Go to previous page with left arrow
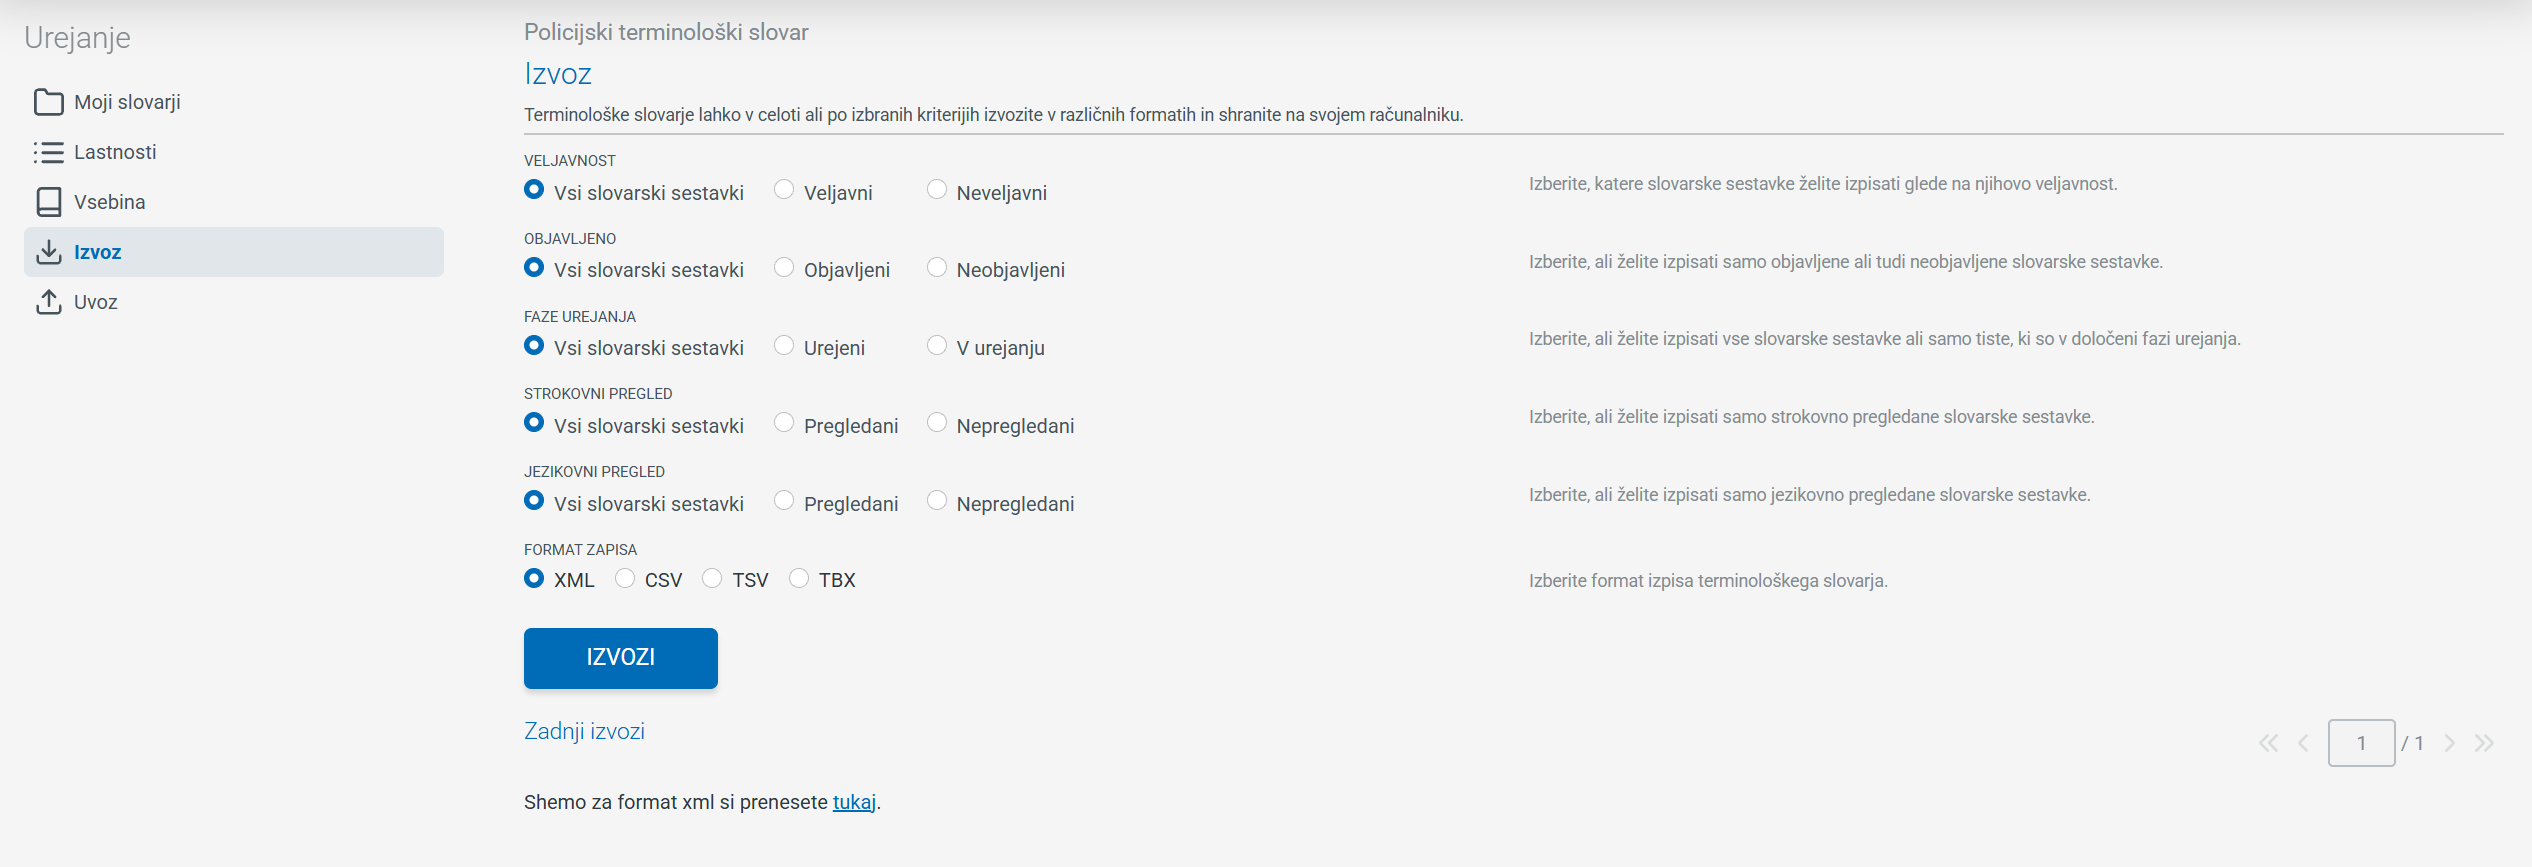The height and width of the screenshot is (867, 2532). [x=2304, y=743]
